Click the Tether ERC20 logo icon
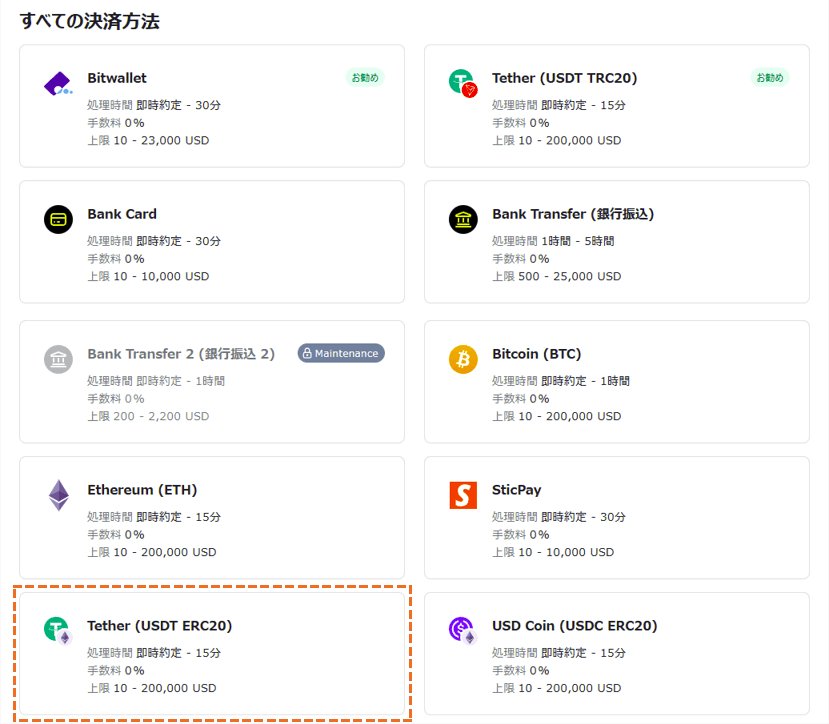829x724 pixels. pos(58,631)
